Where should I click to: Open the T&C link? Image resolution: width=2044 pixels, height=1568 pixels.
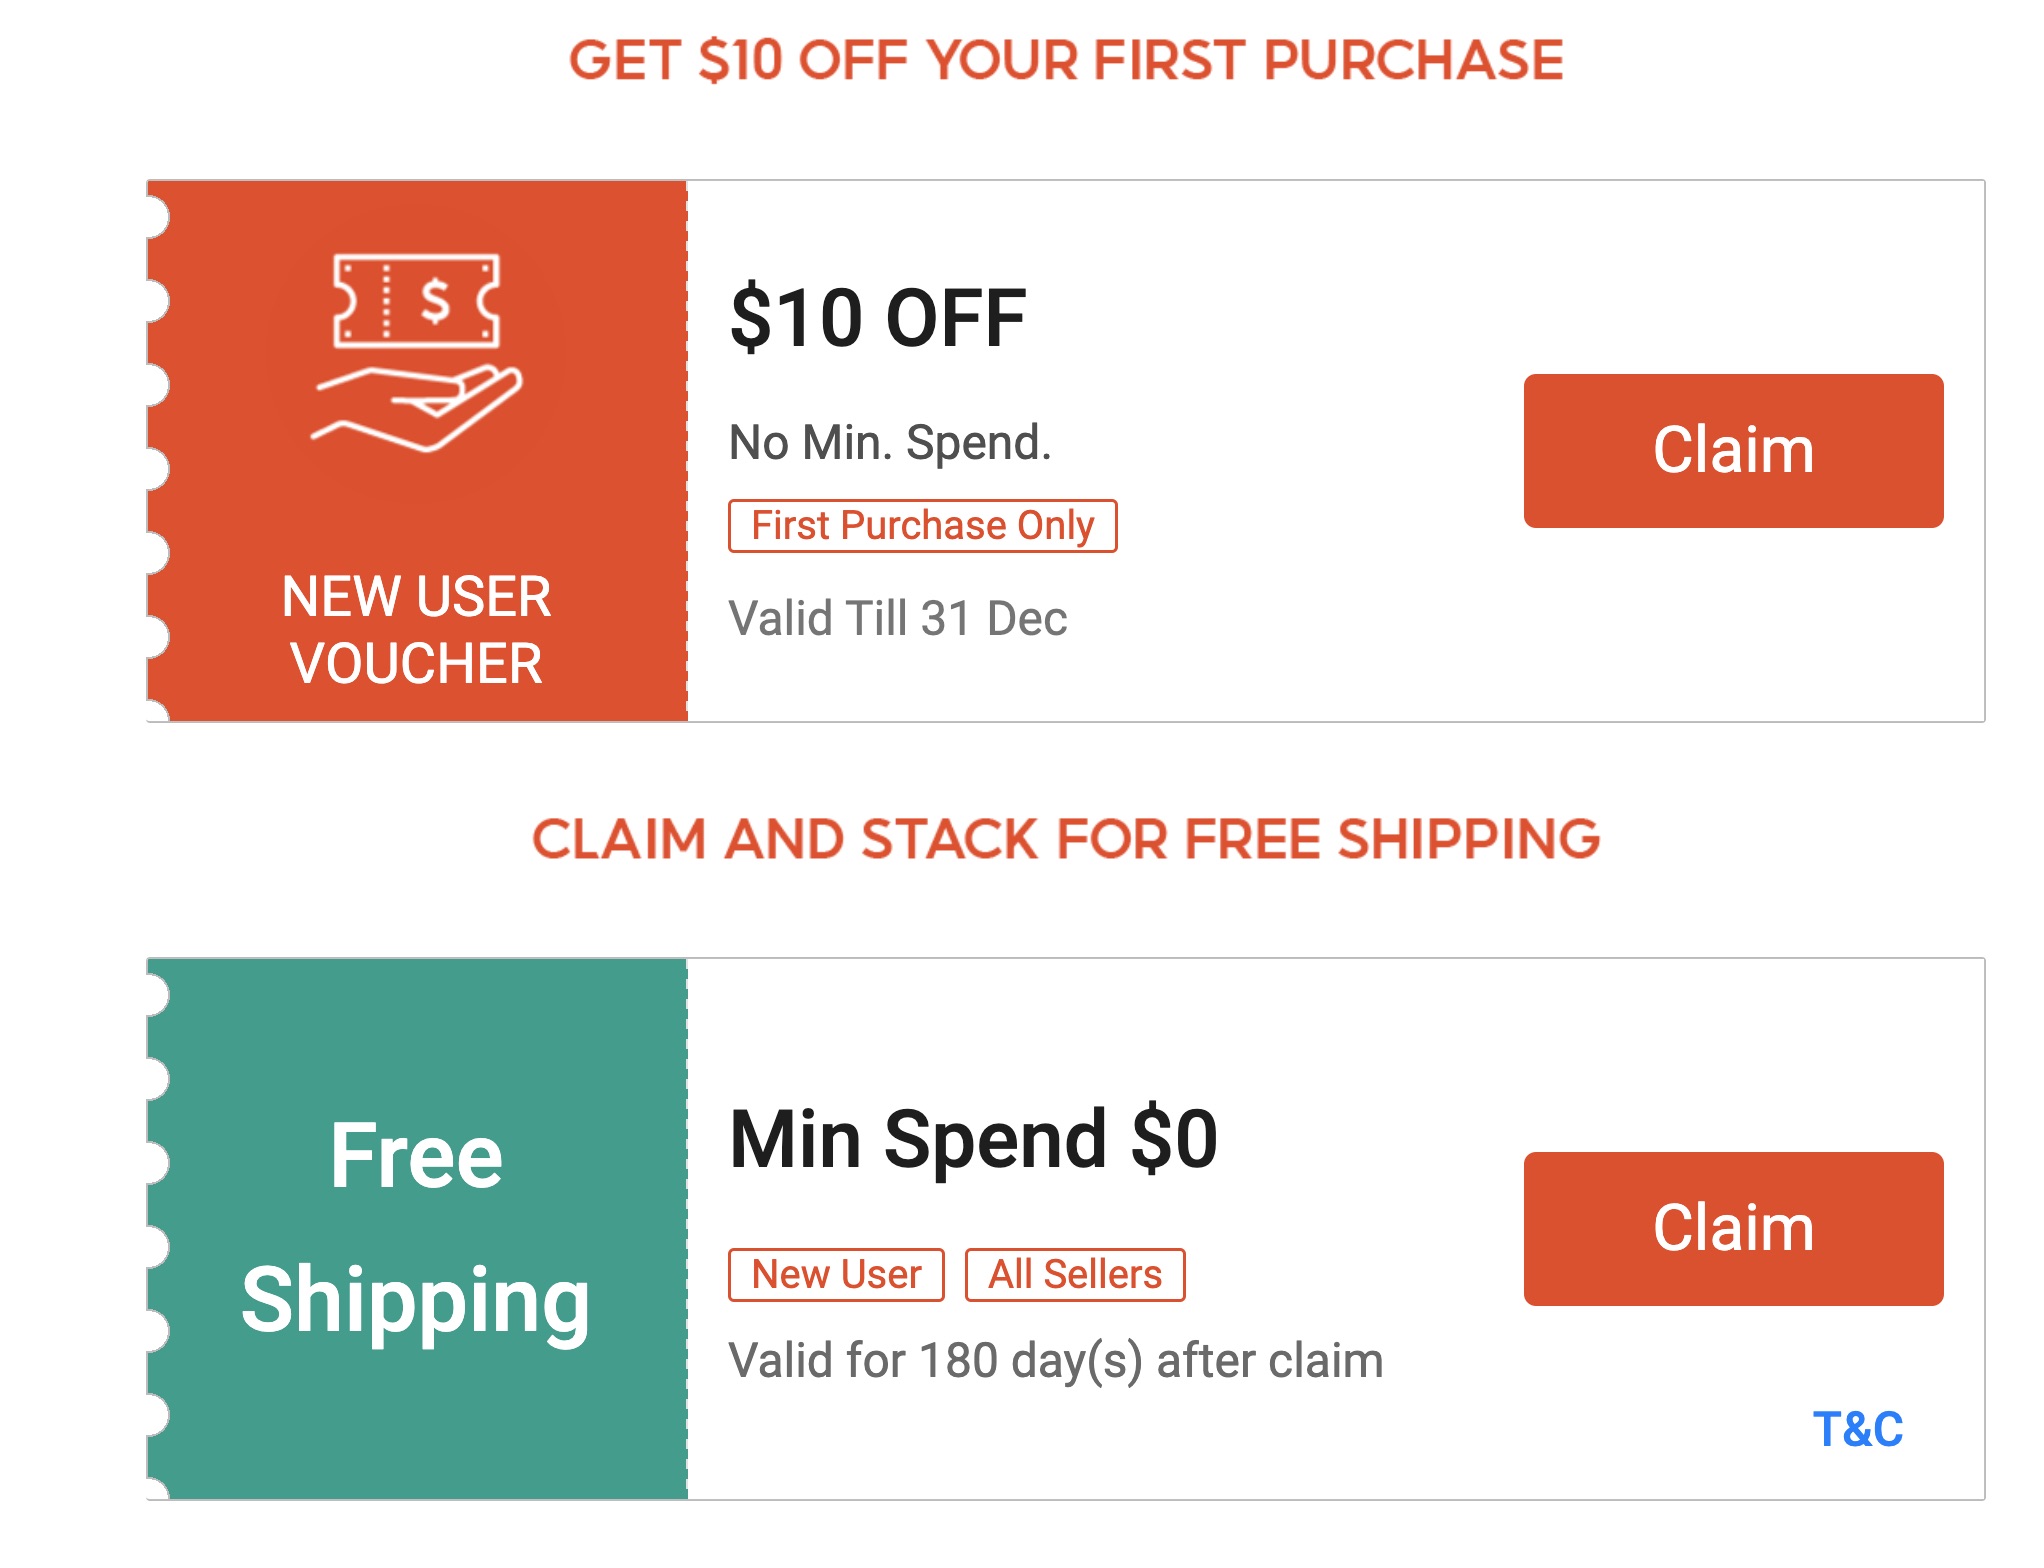(1857, 1429)
